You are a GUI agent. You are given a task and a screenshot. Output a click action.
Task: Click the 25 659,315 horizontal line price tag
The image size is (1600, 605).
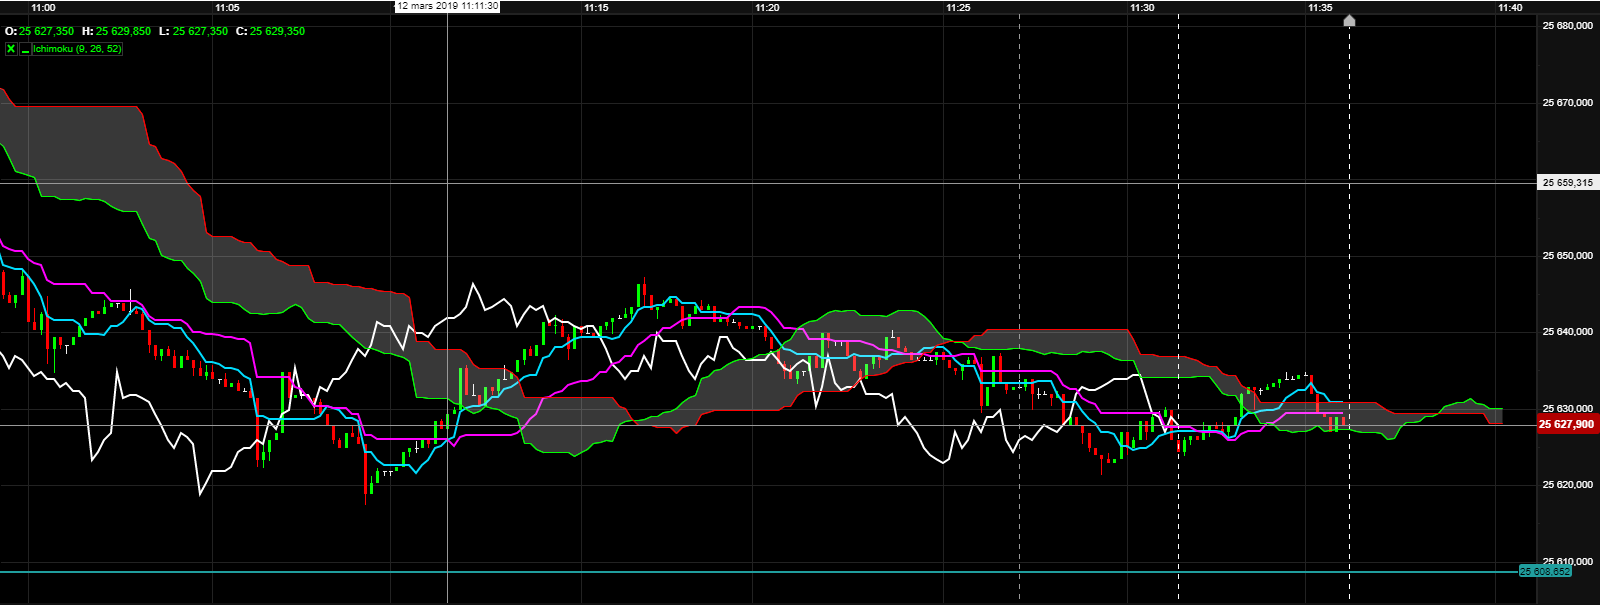tap(1567, 183)
